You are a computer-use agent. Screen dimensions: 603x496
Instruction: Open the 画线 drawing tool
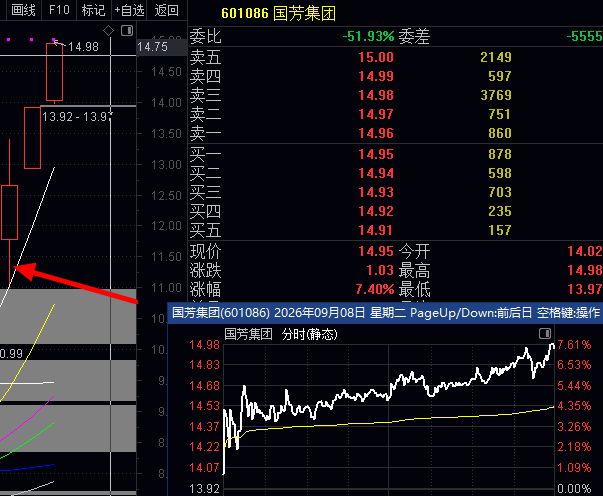pos(23,10)
